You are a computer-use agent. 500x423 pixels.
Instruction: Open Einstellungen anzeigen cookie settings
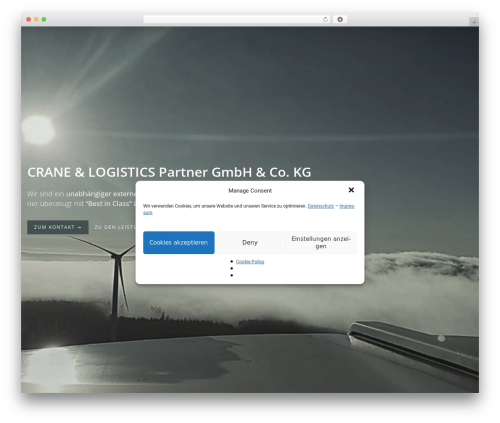[321, 242]
